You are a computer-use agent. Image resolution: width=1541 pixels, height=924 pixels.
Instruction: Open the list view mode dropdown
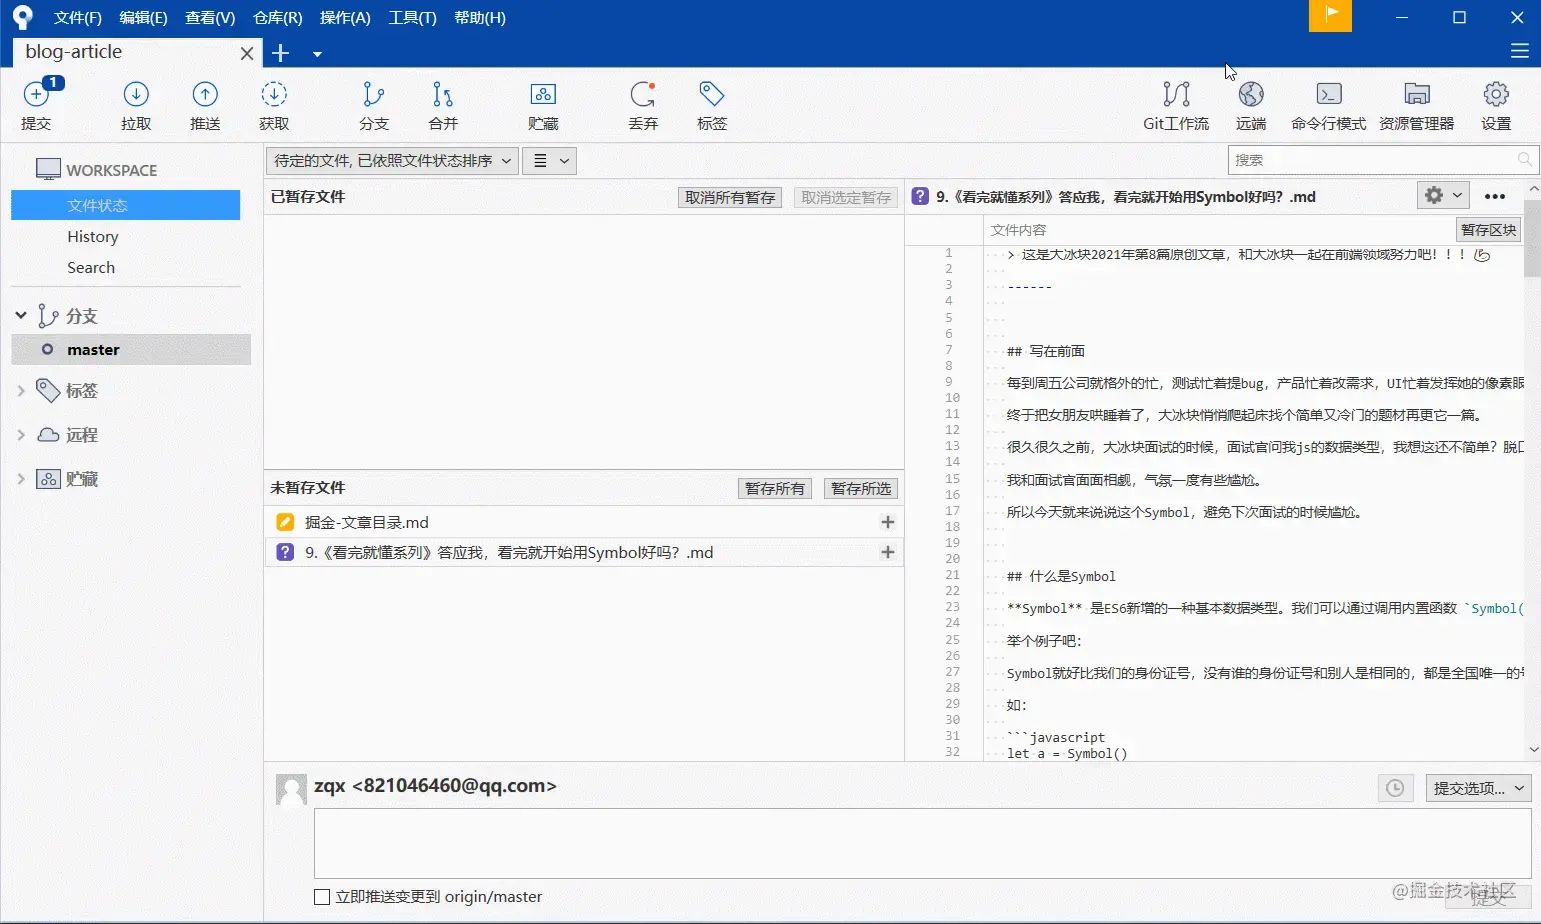pyautogui.click(x=550, y=160)
